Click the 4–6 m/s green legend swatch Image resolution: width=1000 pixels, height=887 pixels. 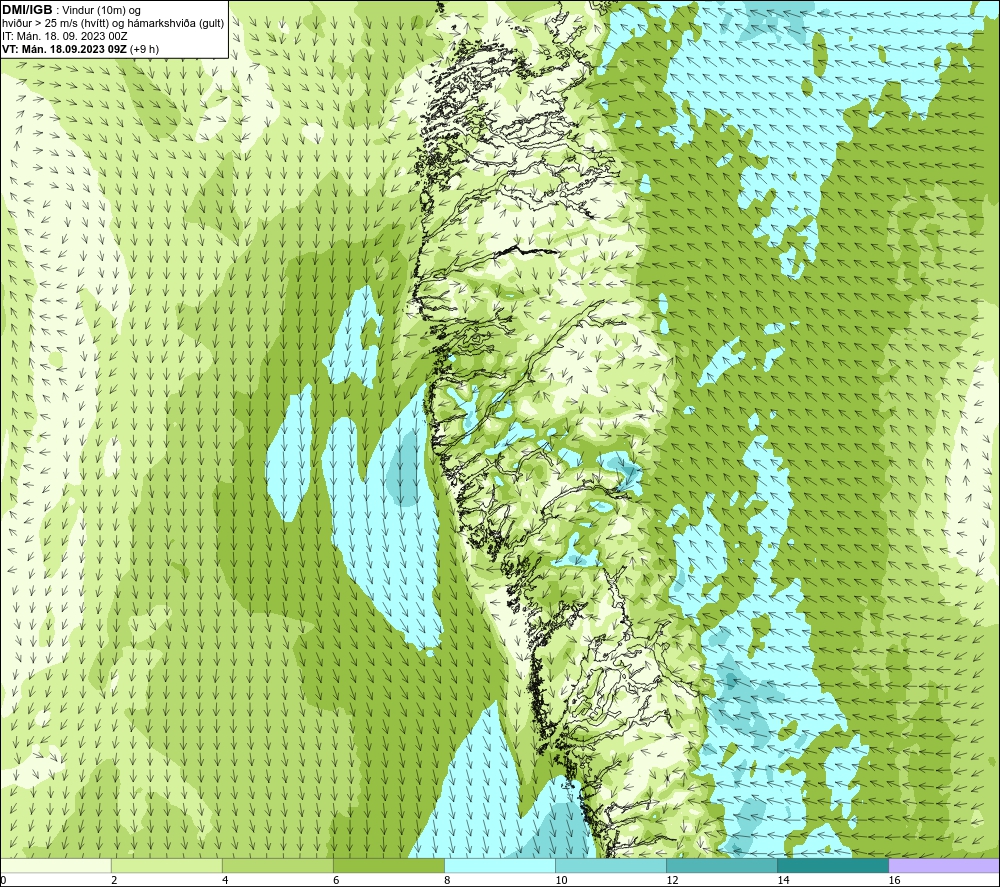pyautogui.click(x=278, y=866)
